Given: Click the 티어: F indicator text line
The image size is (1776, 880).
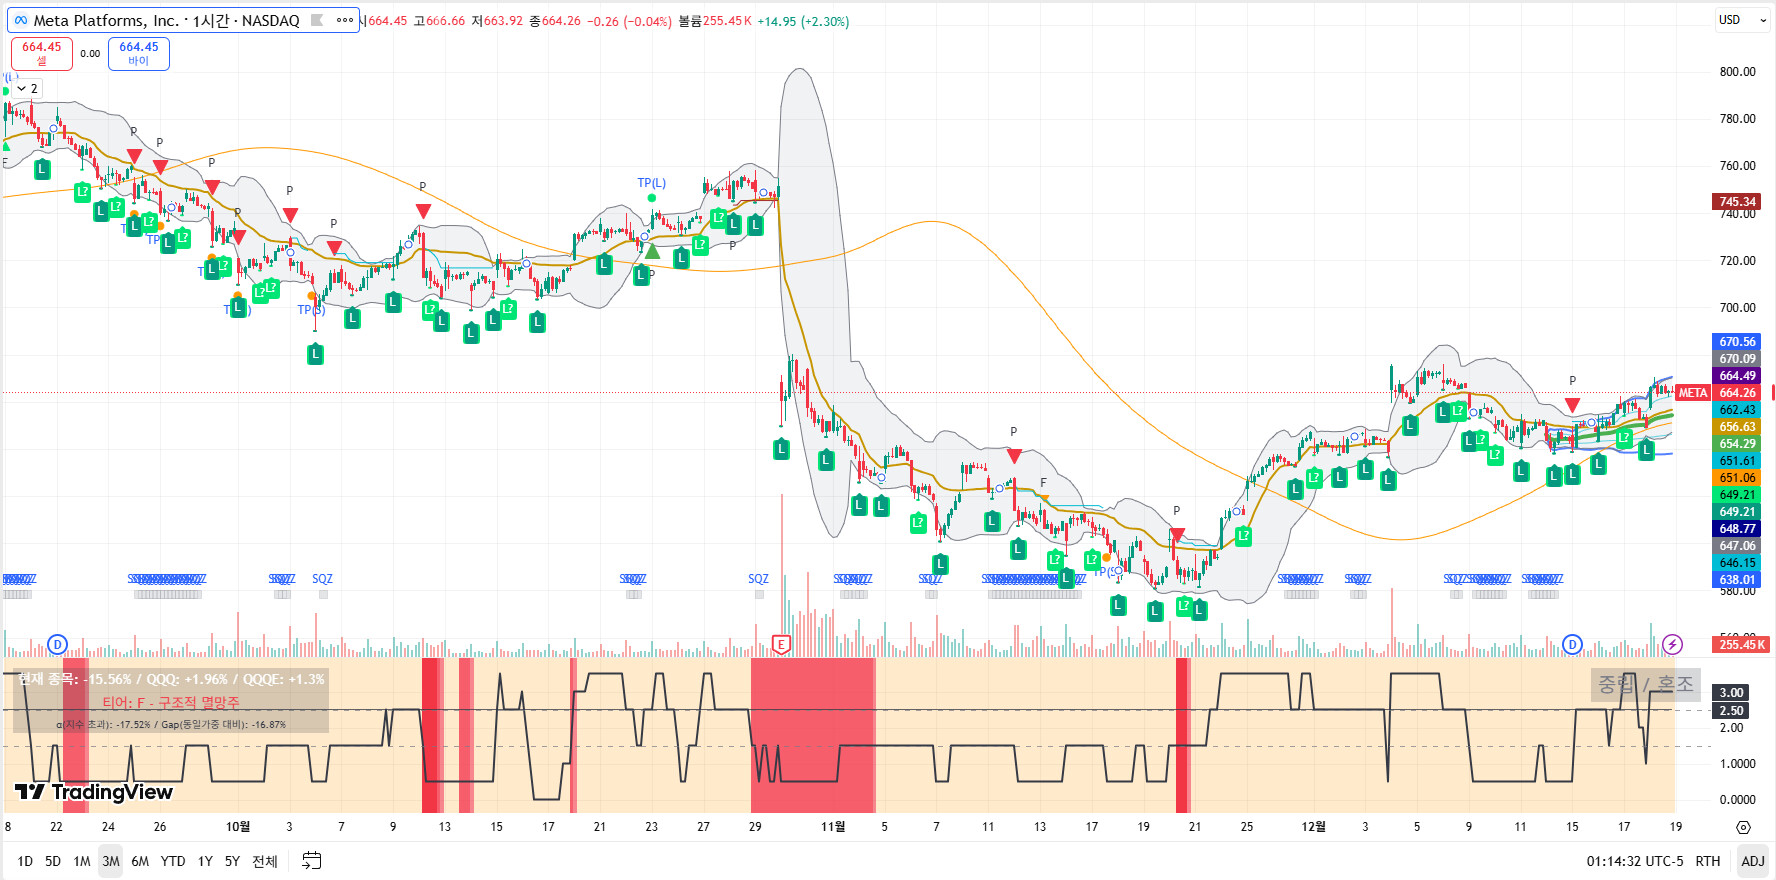Looking at the screenshot, I should pos(171,703).
